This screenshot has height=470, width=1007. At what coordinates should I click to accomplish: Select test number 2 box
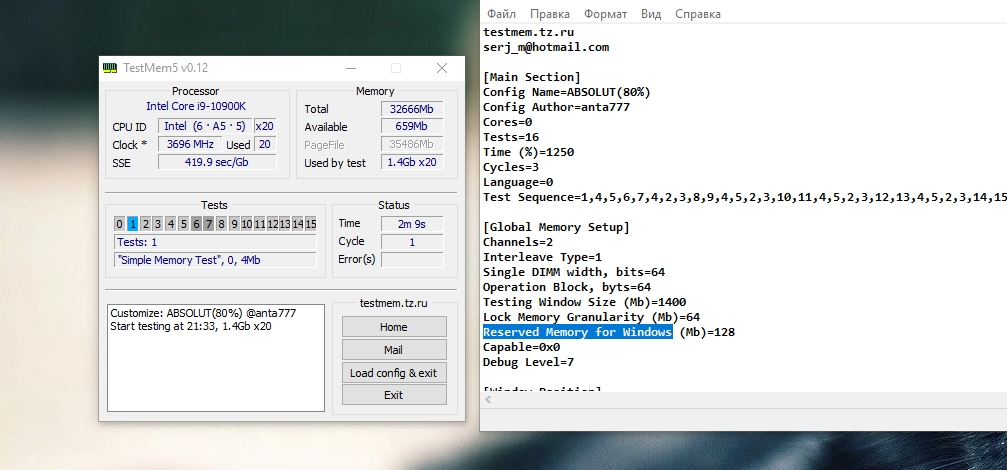point(145,223)
